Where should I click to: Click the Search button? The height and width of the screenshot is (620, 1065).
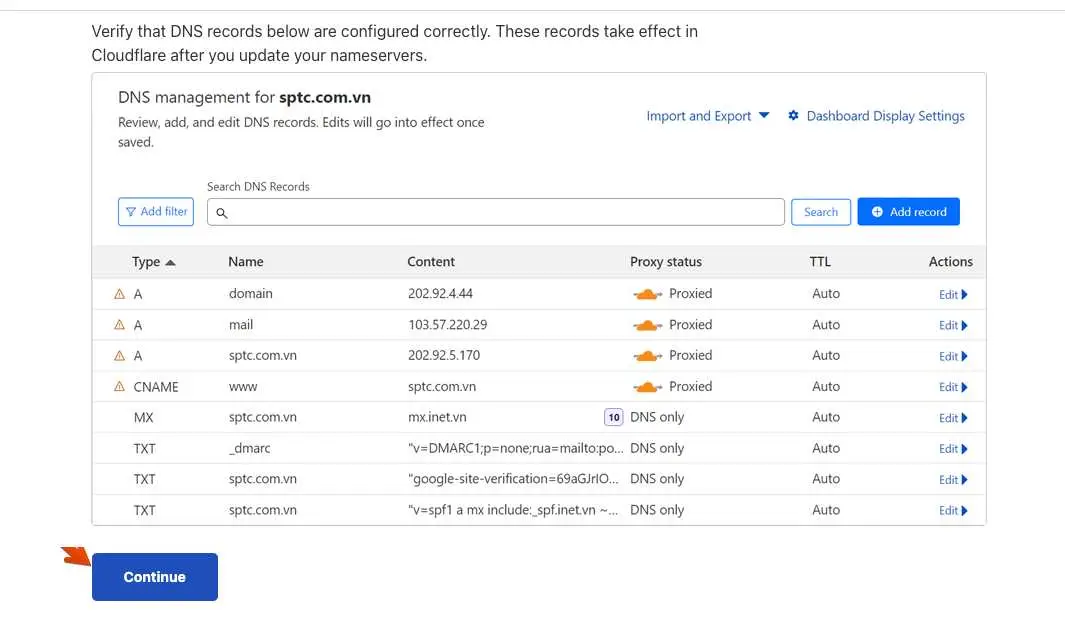point(820,212)
